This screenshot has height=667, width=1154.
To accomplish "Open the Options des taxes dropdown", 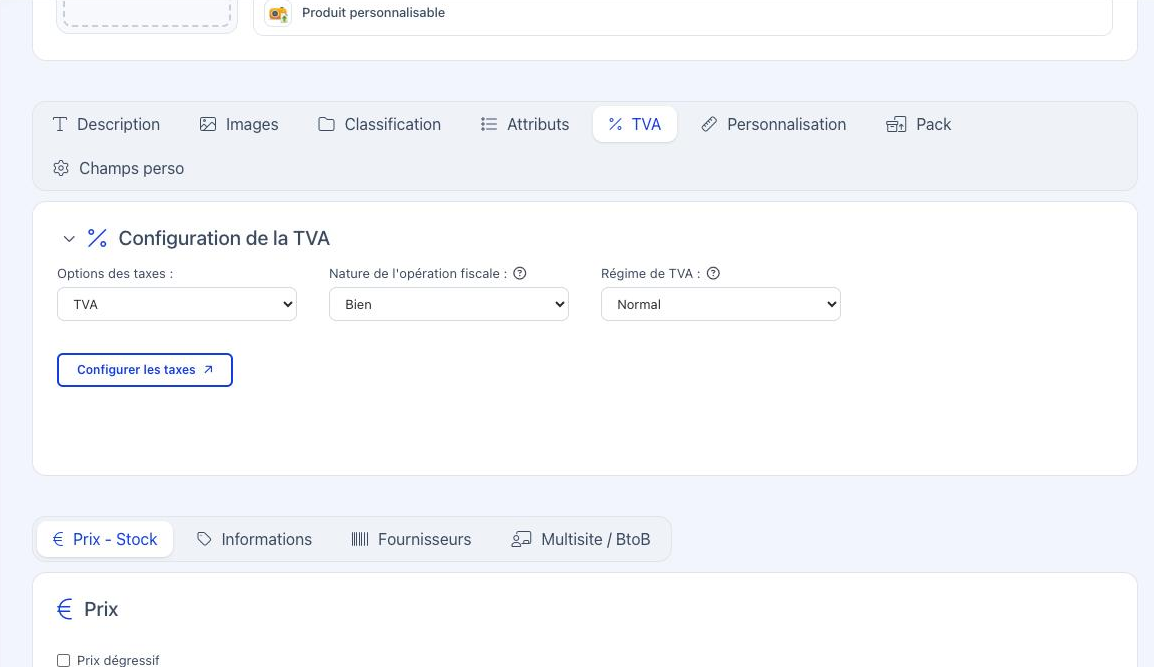I will (177, 304).
